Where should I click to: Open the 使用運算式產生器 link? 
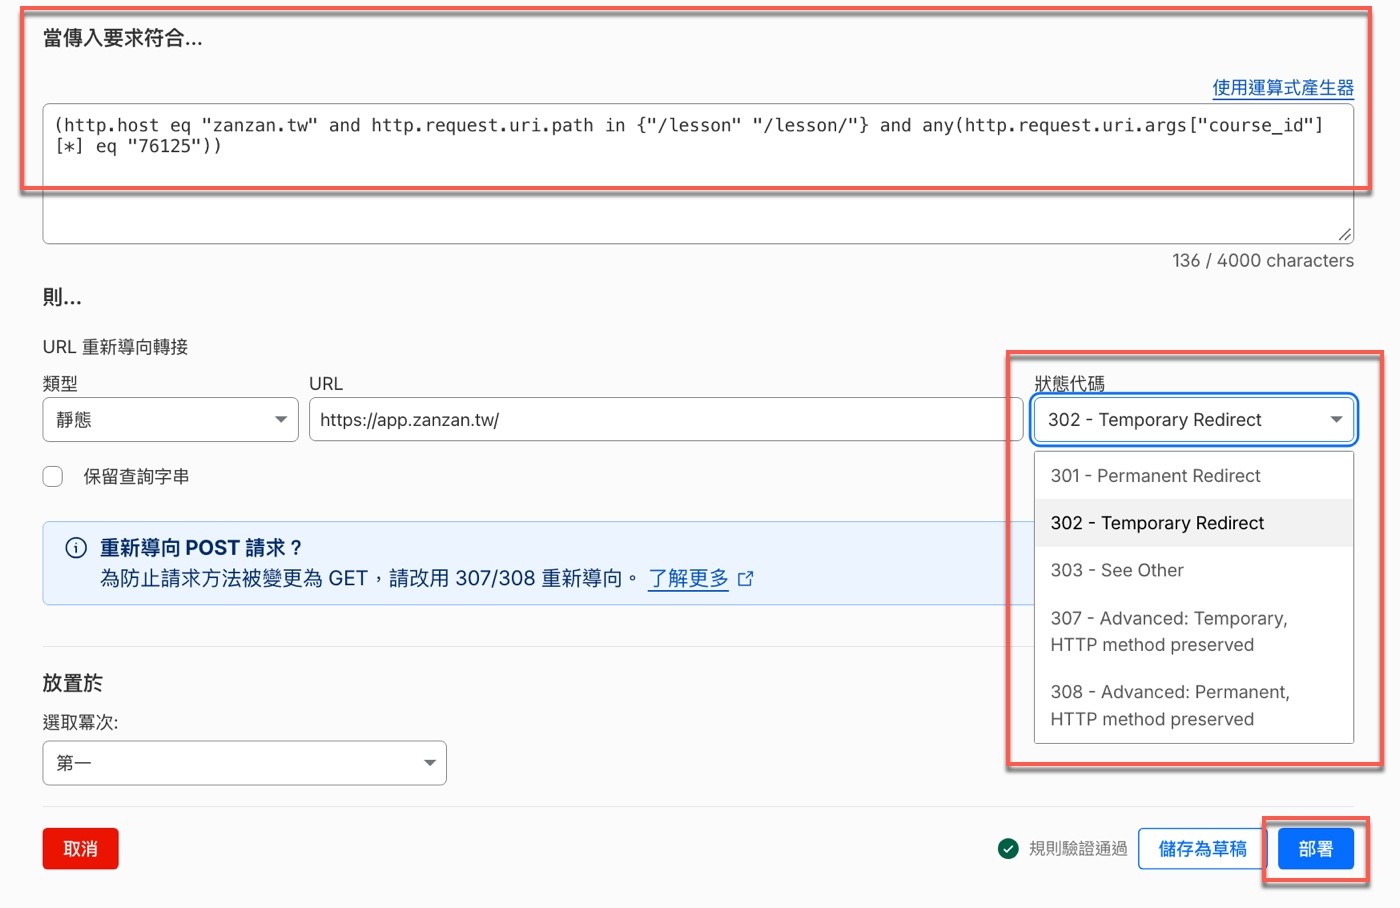click(1283, 88)
